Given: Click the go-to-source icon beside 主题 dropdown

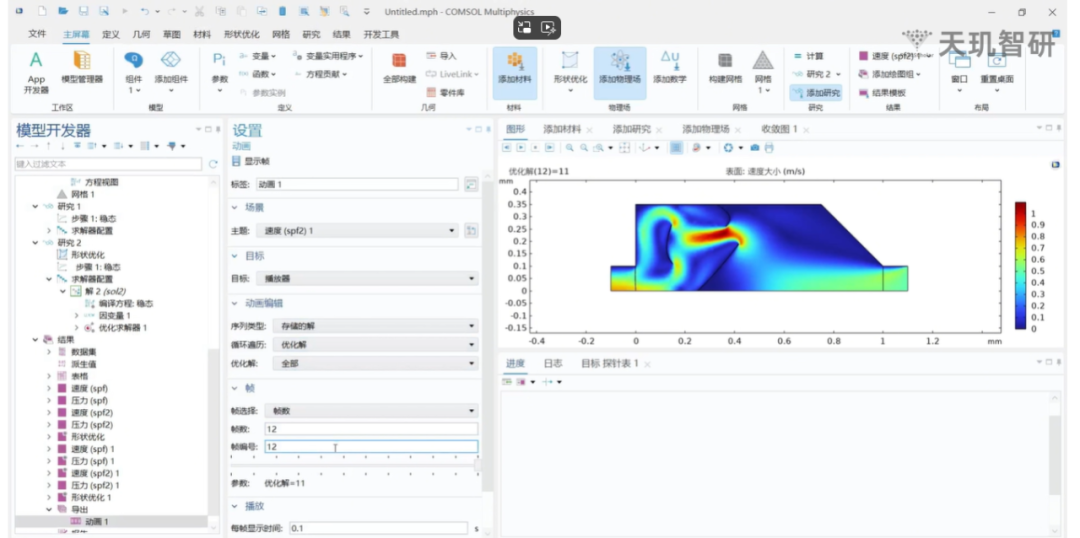Looking at the screenshot, I should pyautogui.click(x=471, y=231).
